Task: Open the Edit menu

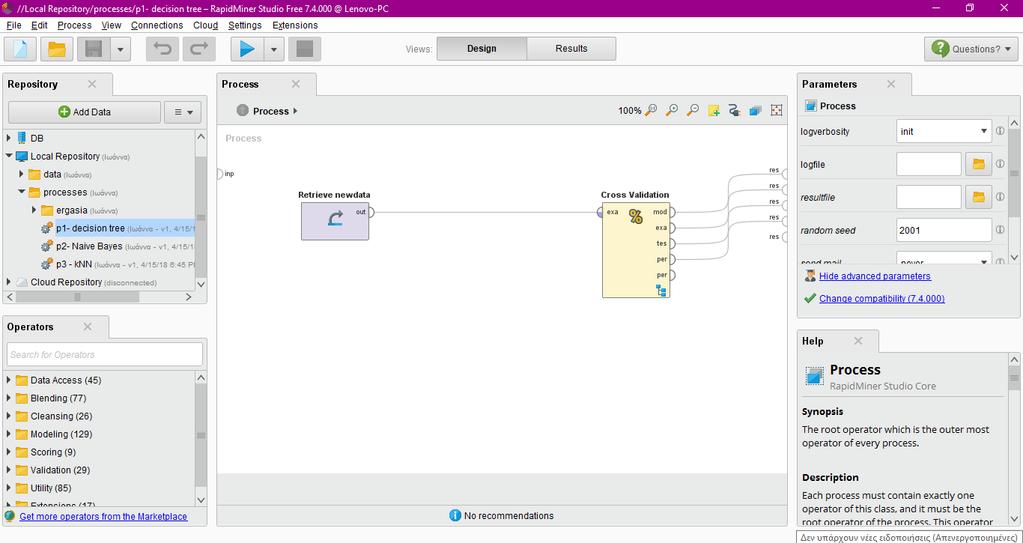Action: [x=39, y=25]
